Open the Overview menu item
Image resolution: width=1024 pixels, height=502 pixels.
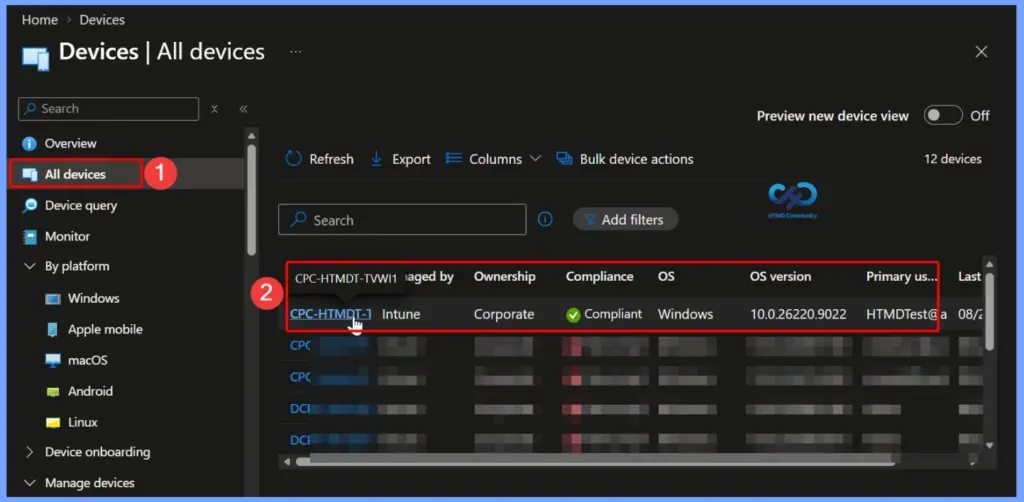pos(71,144)
